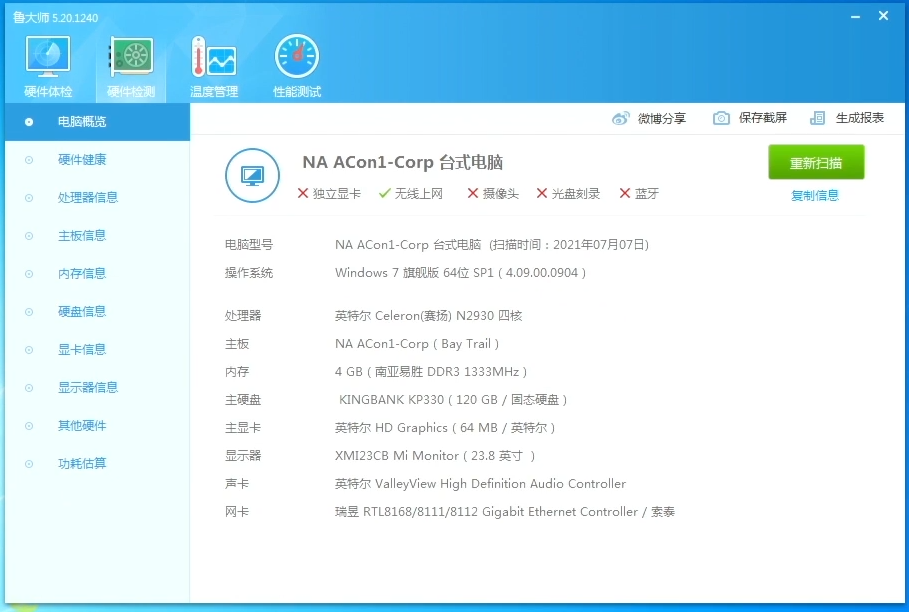Select the bullet icon beside 硬件健康
The height and width of the screenshot is (612, 909).
[x=29, y=160]
